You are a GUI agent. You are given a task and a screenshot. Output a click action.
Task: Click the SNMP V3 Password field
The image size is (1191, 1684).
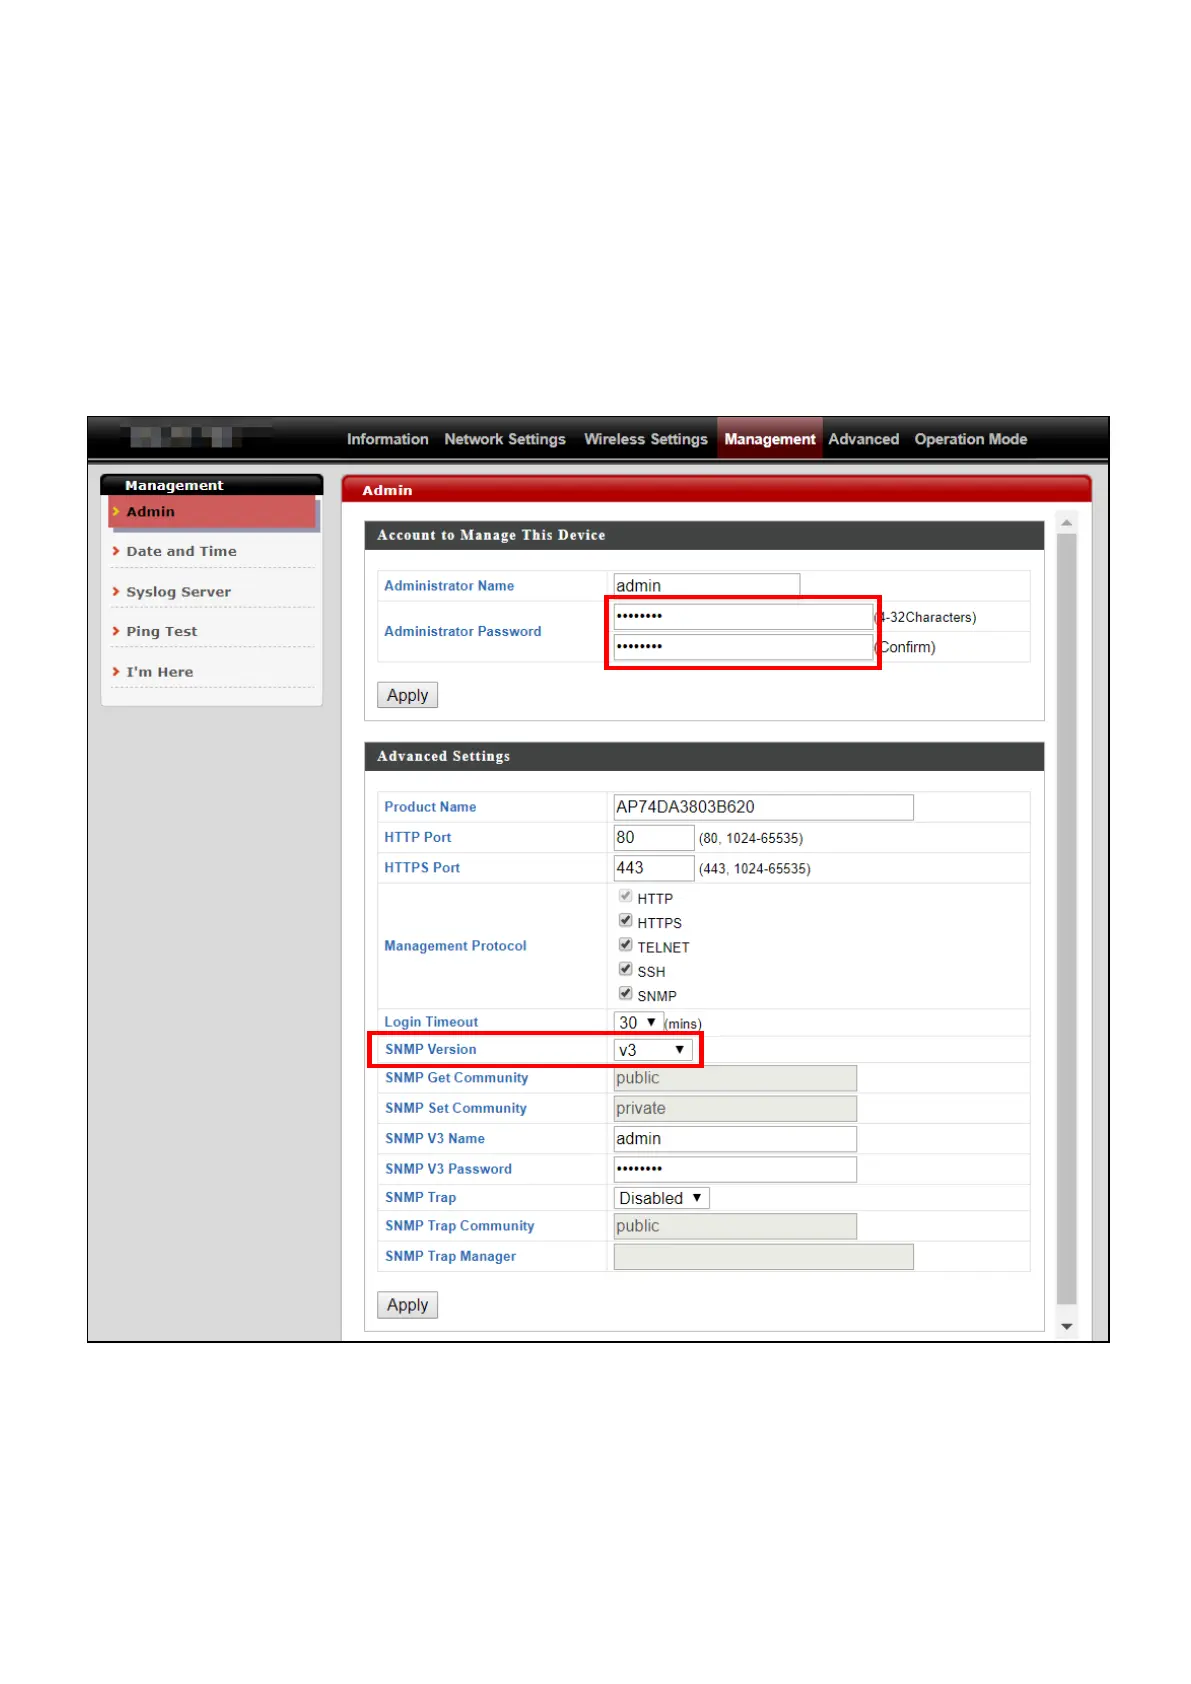pos(735,1169)
